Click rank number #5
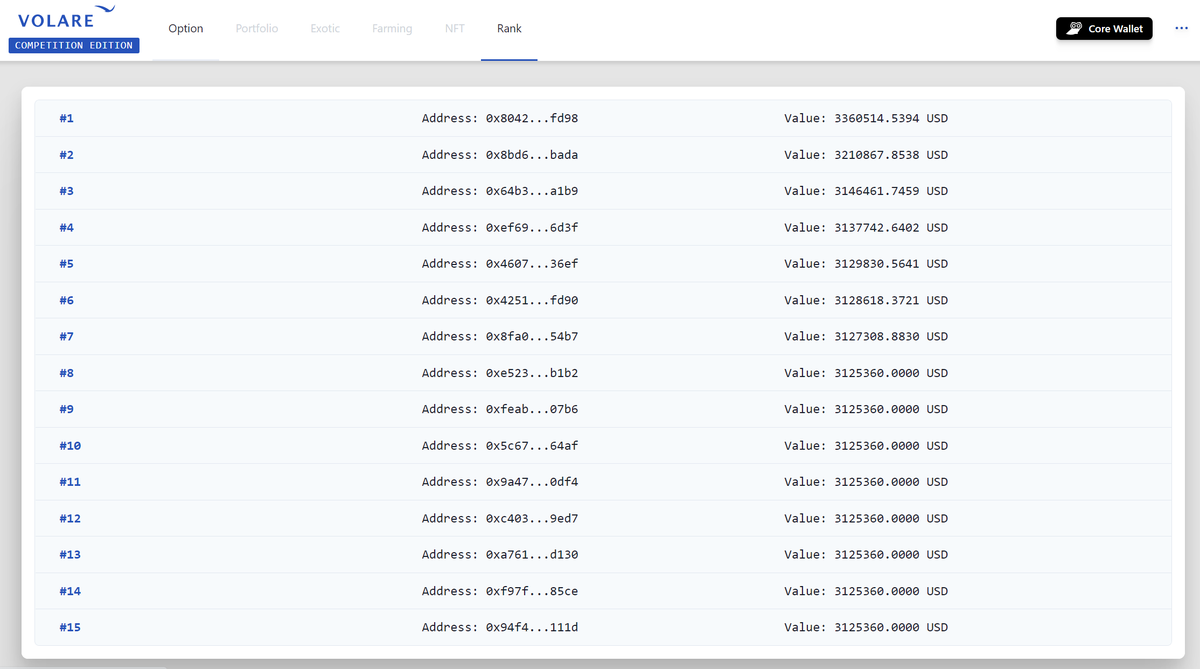Image resolution: width=1200 pixels, height=669 pixels. click(67, 264)
